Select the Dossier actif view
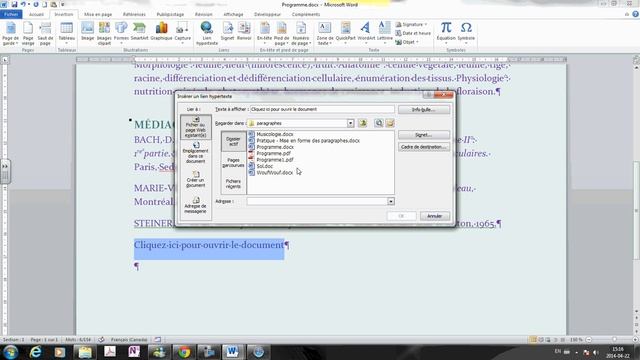The width and height of the screenshot is (640, 360). coord(233,141)
